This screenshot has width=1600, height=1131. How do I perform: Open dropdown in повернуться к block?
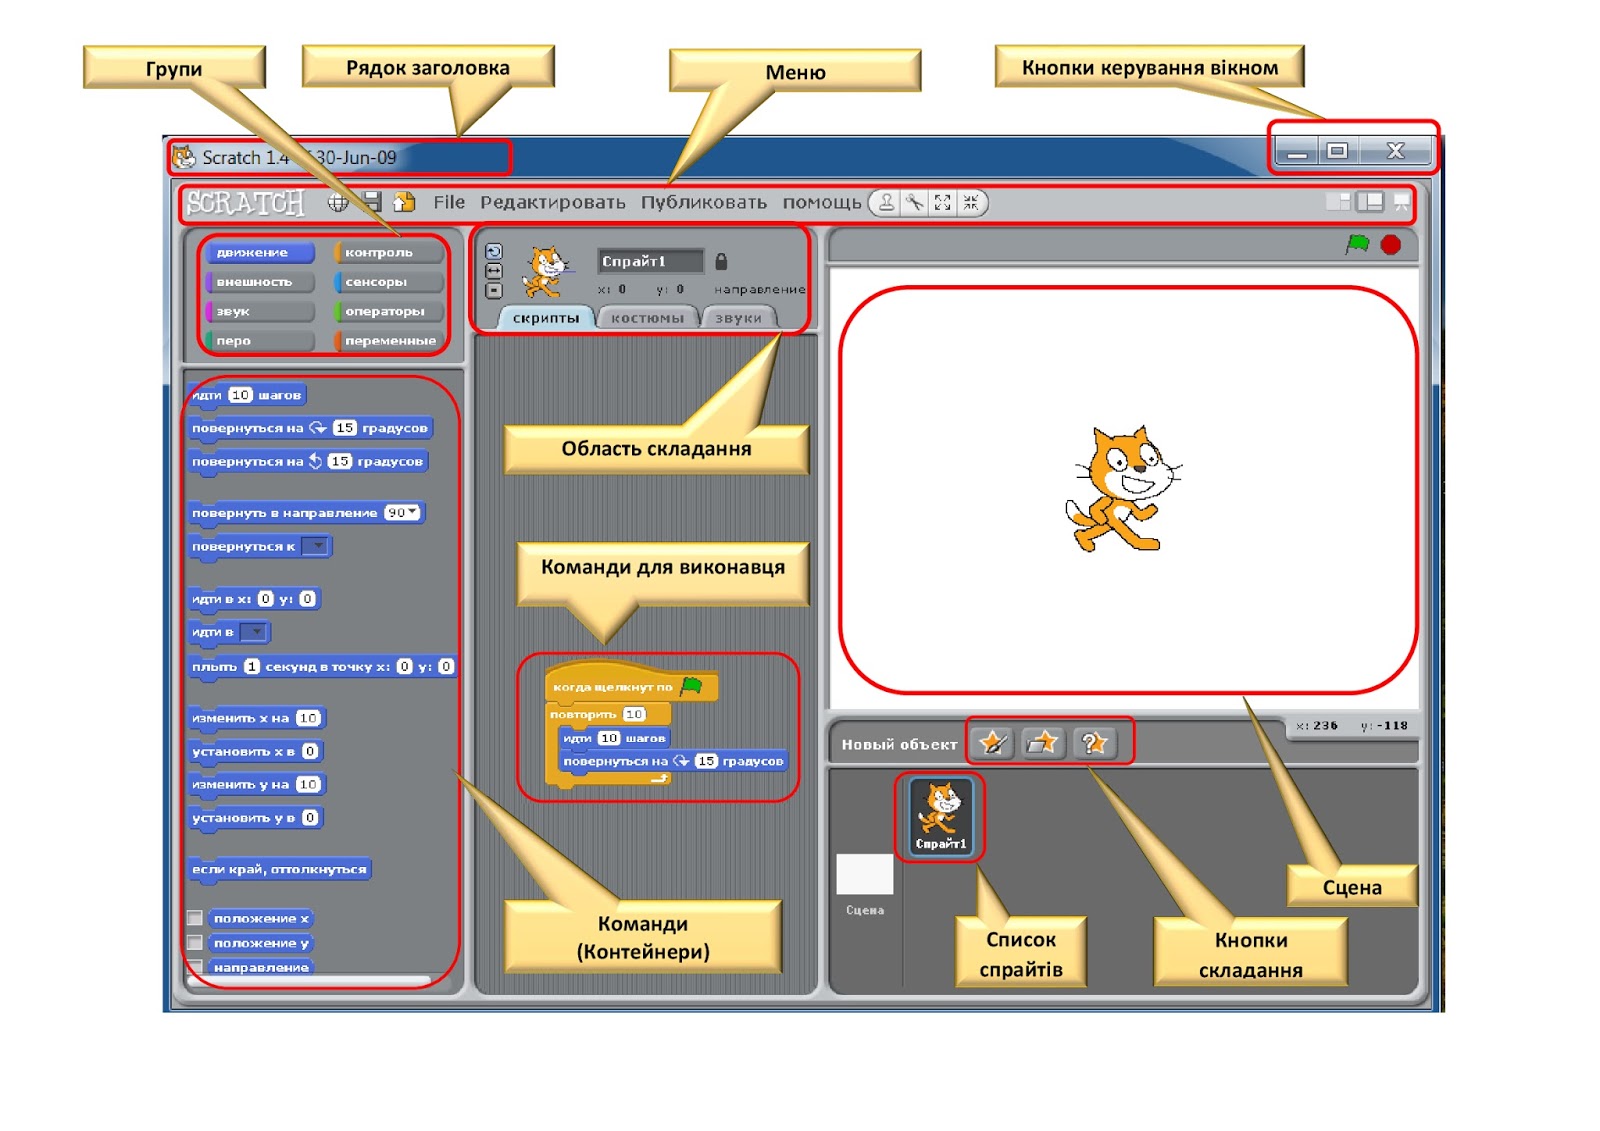[315, 546]
